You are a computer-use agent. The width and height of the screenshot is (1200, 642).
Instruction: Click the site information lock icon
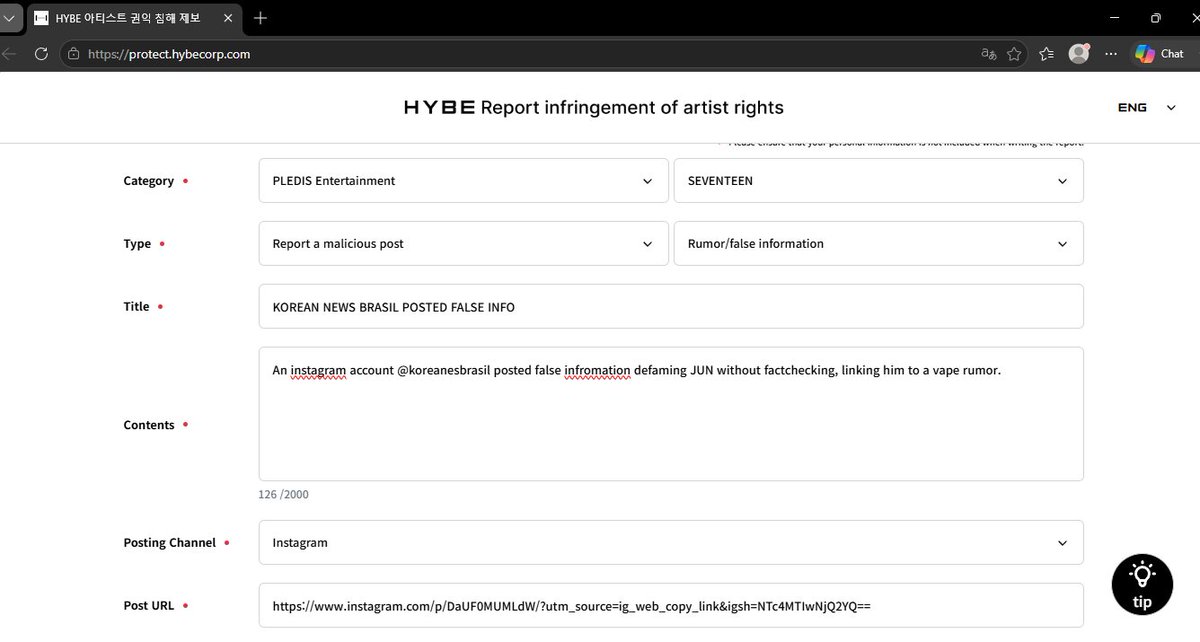click(x=73, y=54)
